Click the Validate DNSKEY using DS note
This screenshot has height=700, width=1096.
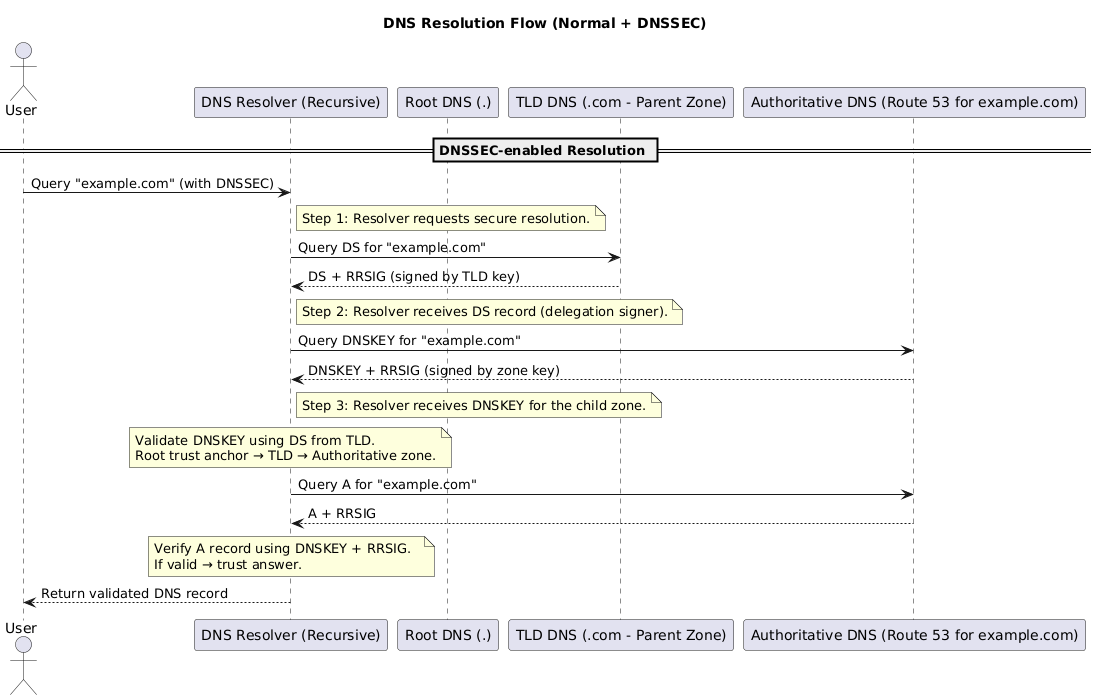coord(290,448)
